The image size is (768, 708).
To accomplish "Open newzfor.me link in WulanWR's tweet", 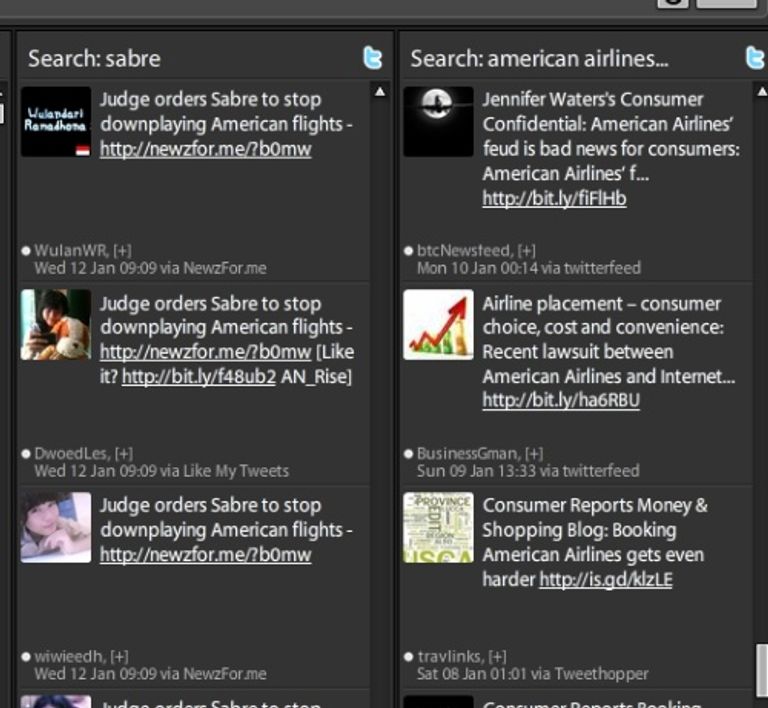I will click(x=206, y=149).
